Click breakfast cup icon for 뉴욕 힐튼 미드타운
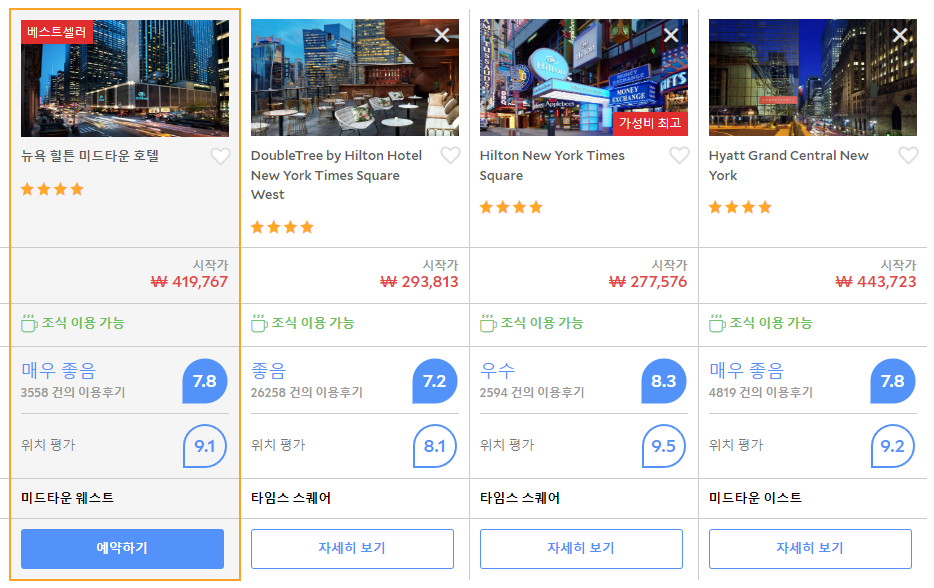 (x=29, y=323)
